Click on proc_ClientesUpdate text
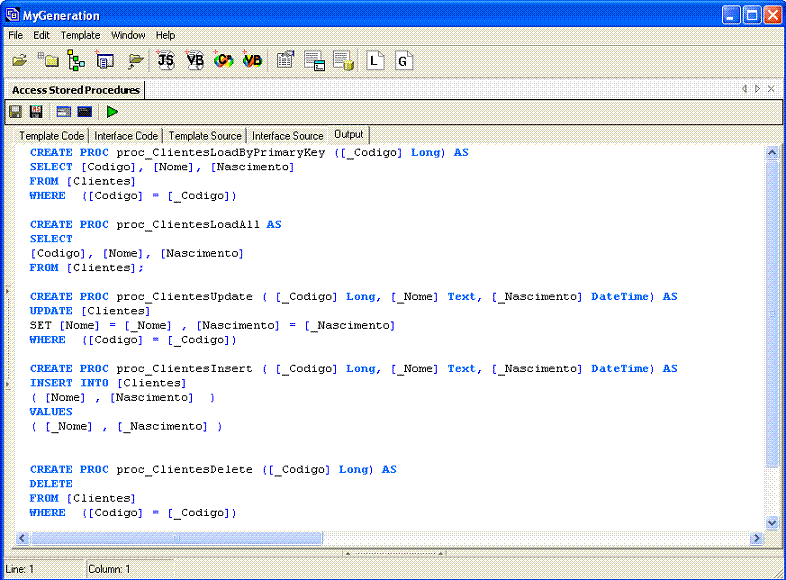Screen dimensions: 786x580 (184, 297)
